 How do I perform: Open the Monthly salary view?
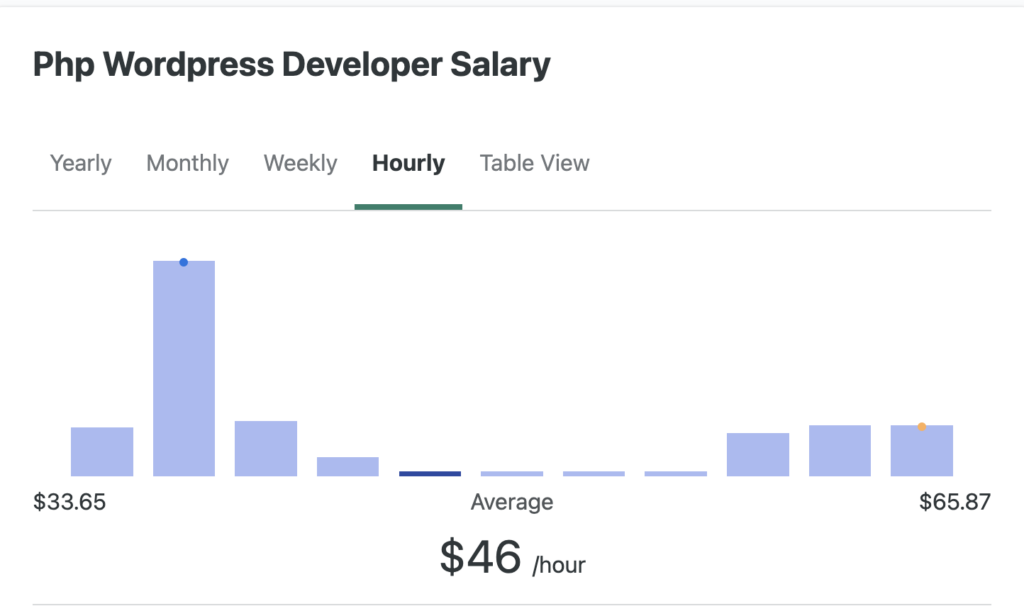point(187,162)
